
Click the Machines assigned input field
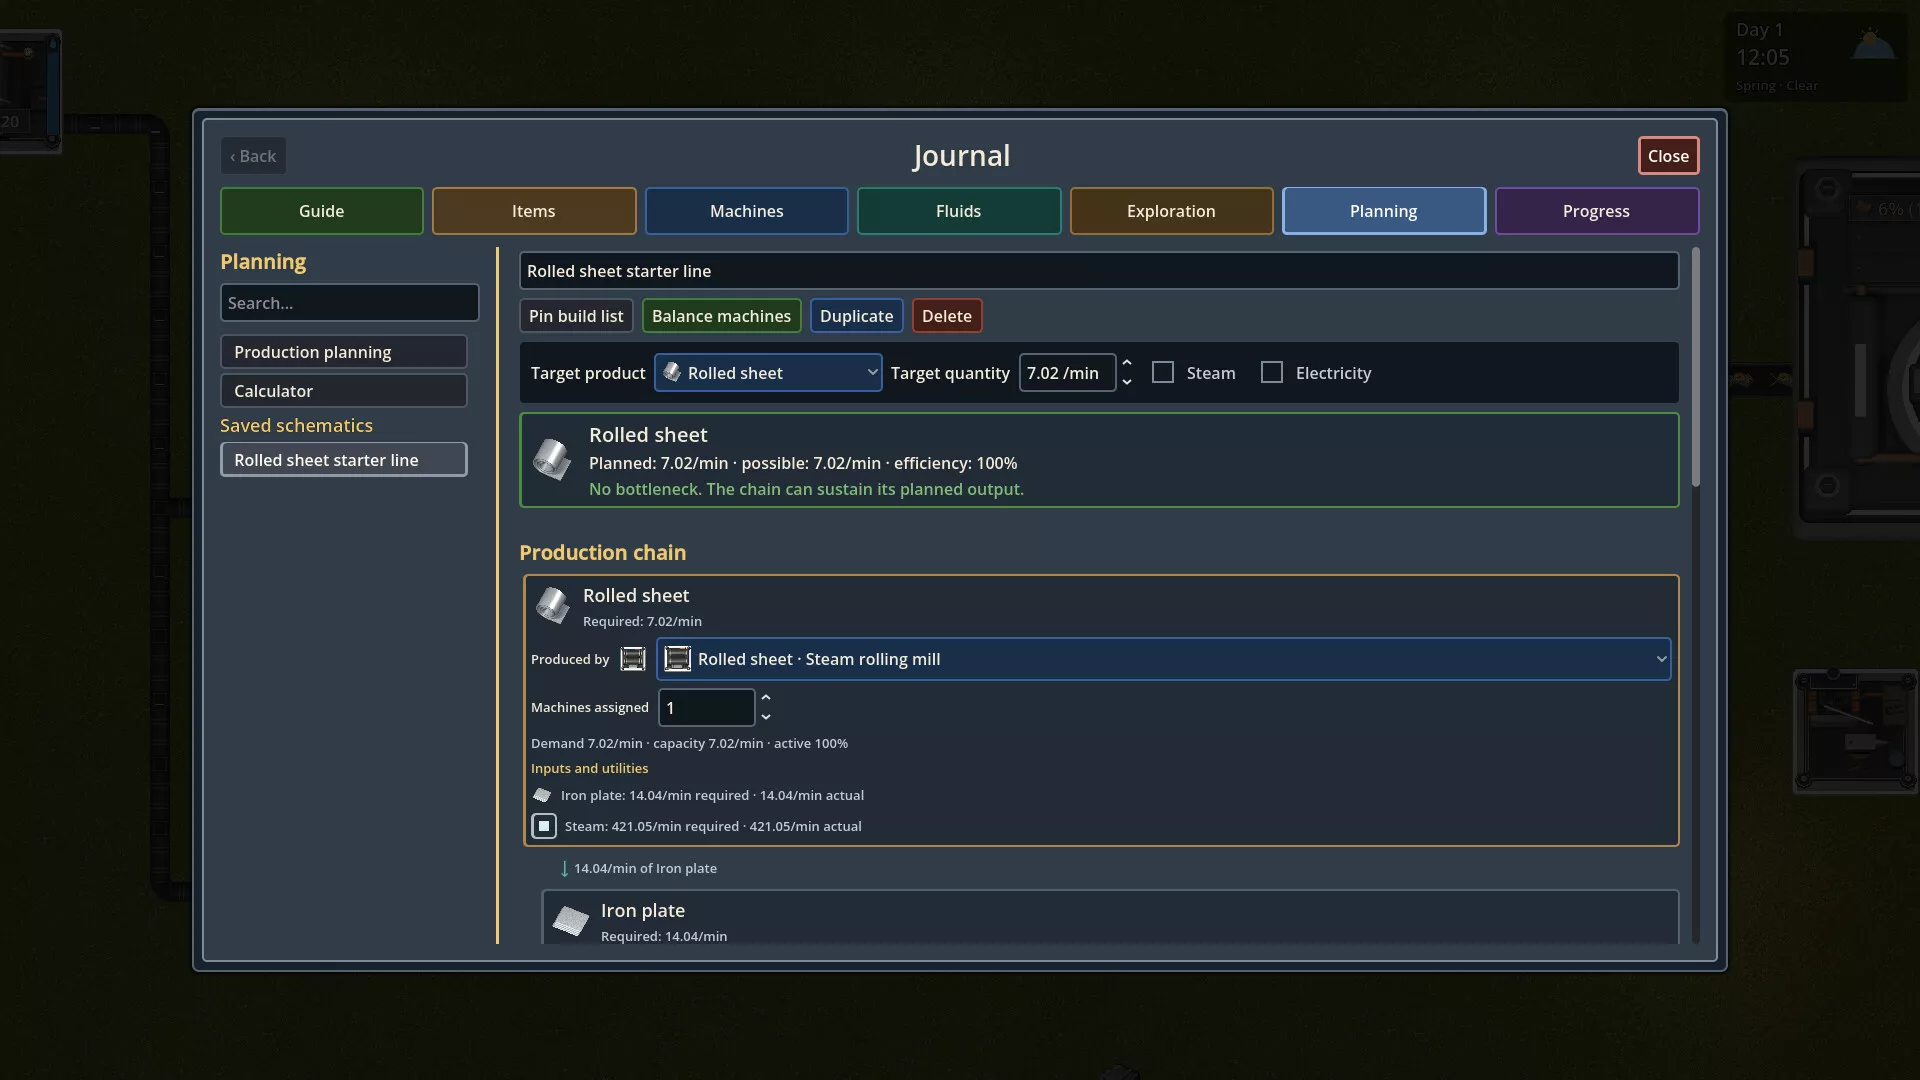click(x=706, y=707)
